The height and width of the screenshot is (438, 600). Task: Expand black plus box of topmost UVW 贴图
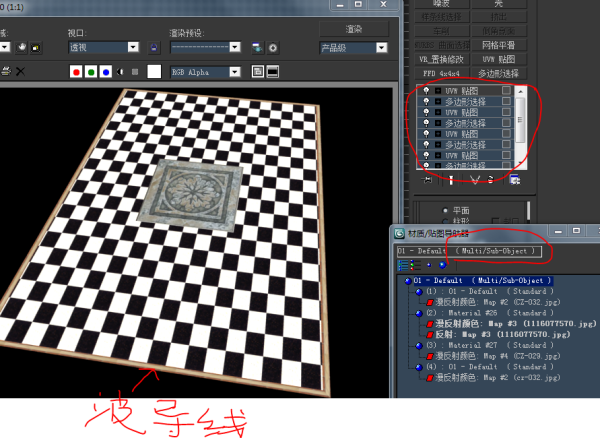click(438, 91)
